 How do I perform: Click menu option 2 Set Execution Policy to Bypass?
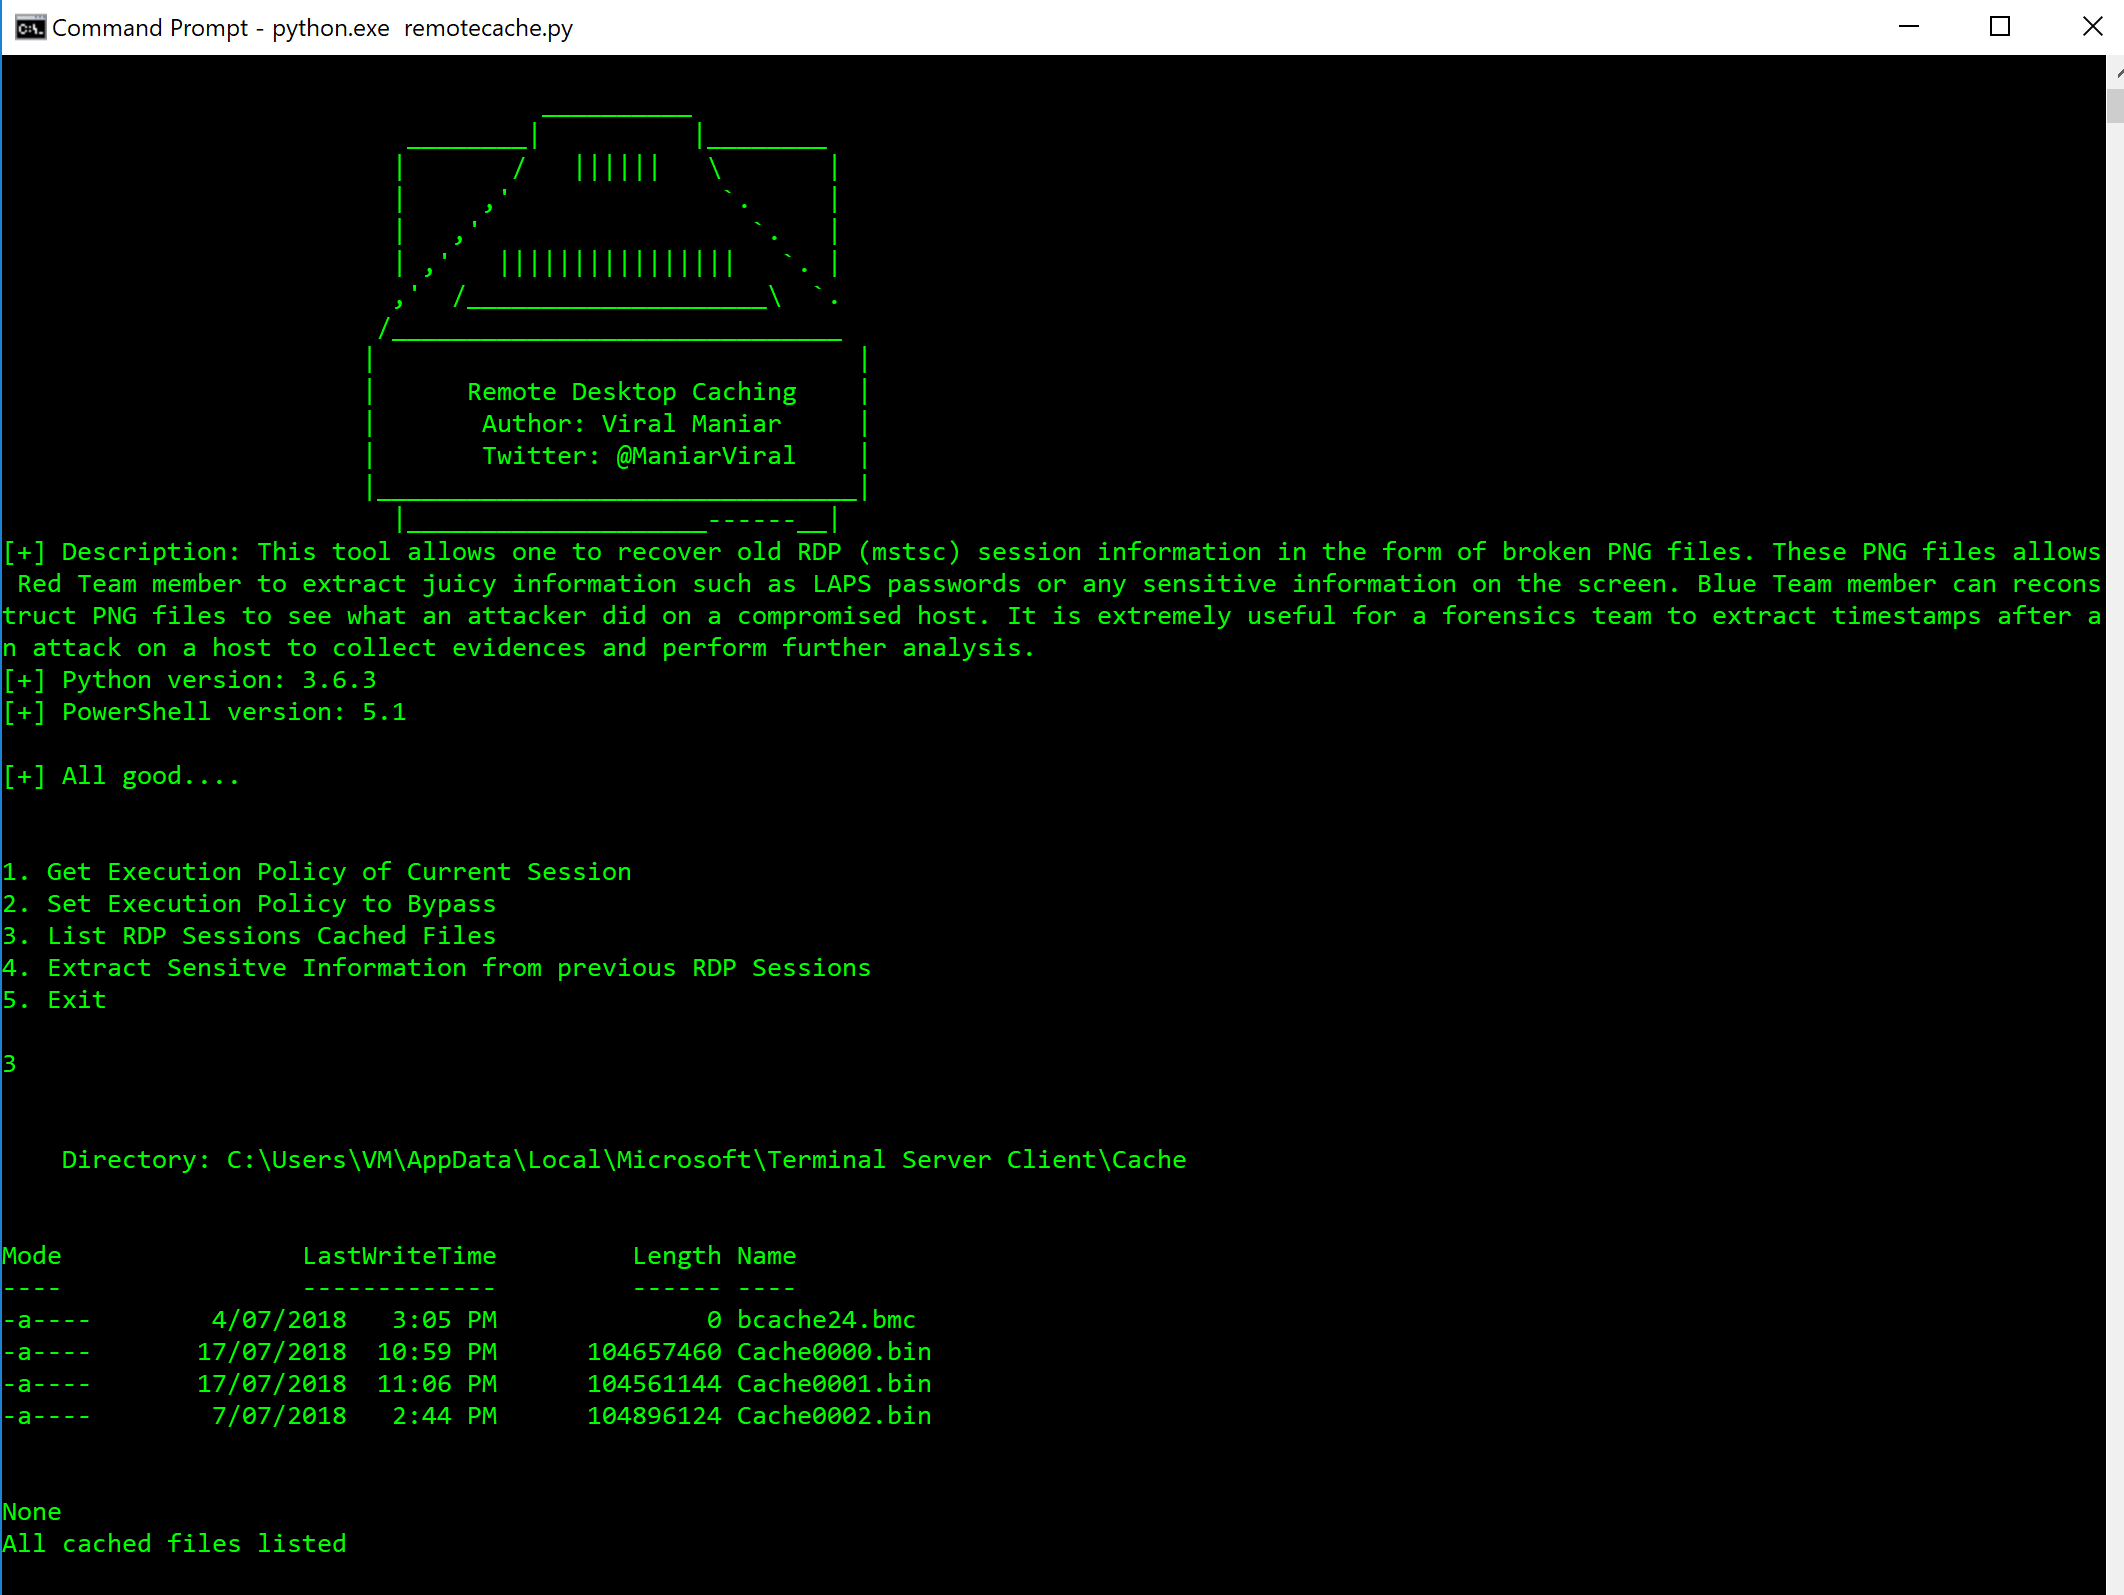[x=250, y=904]
